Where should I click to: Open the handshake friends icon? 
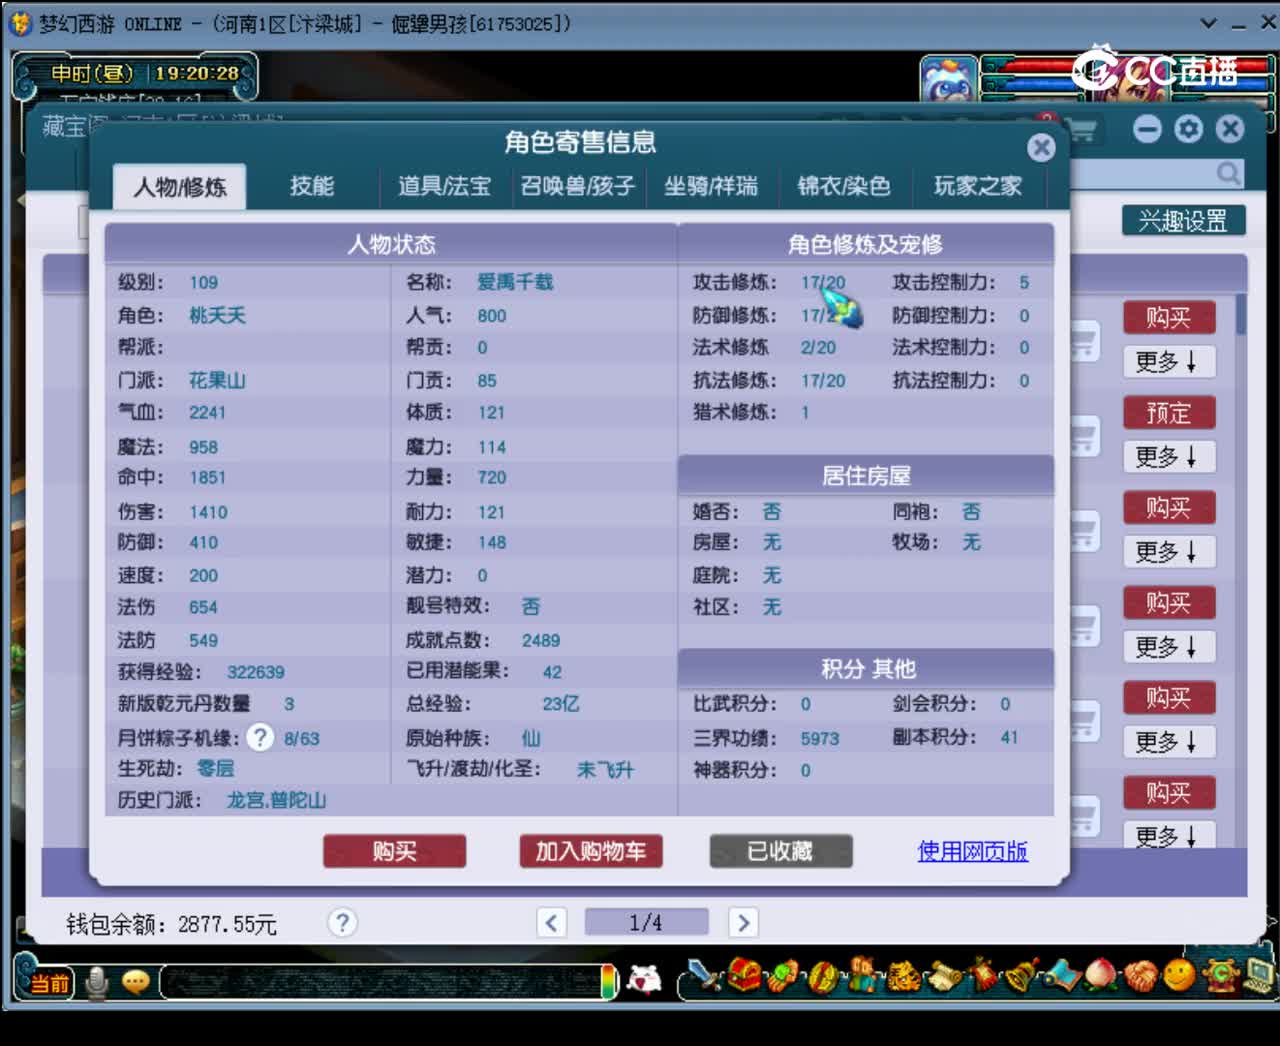[1140, 976]
